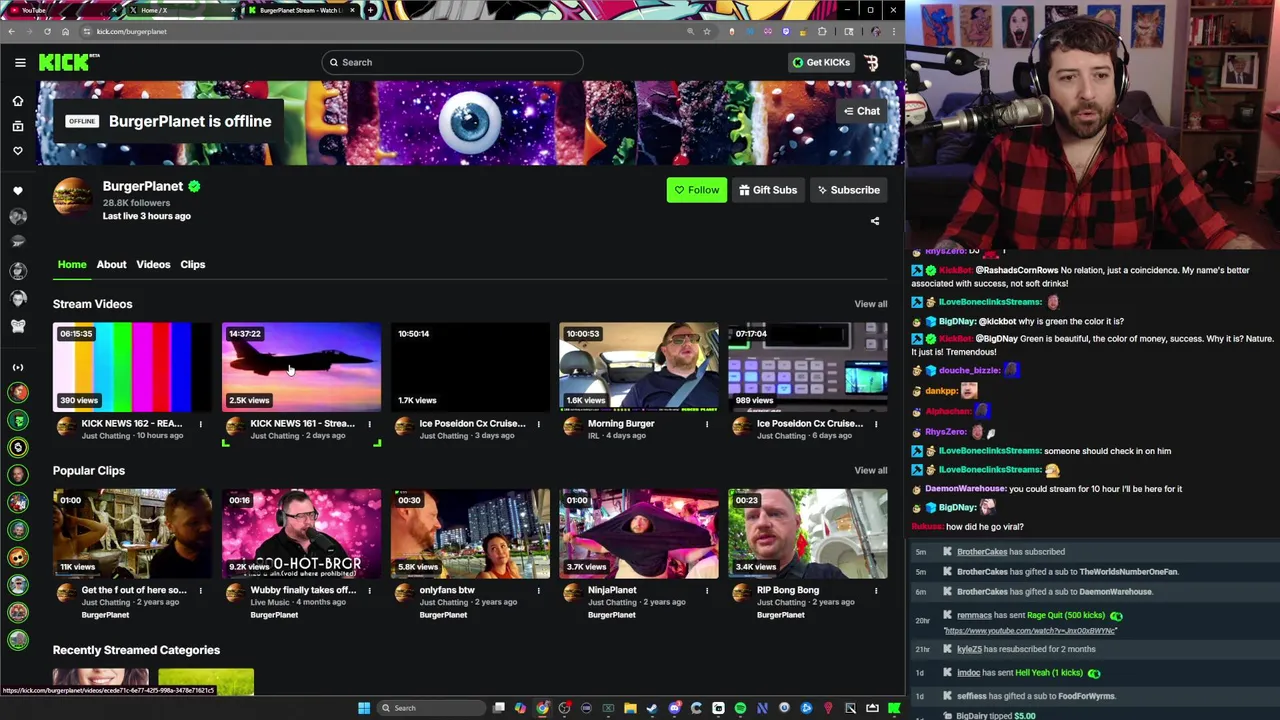1280x720 pixels.
Task: Click the Recently Streamed Categories heading
Action: click(136, 650)
